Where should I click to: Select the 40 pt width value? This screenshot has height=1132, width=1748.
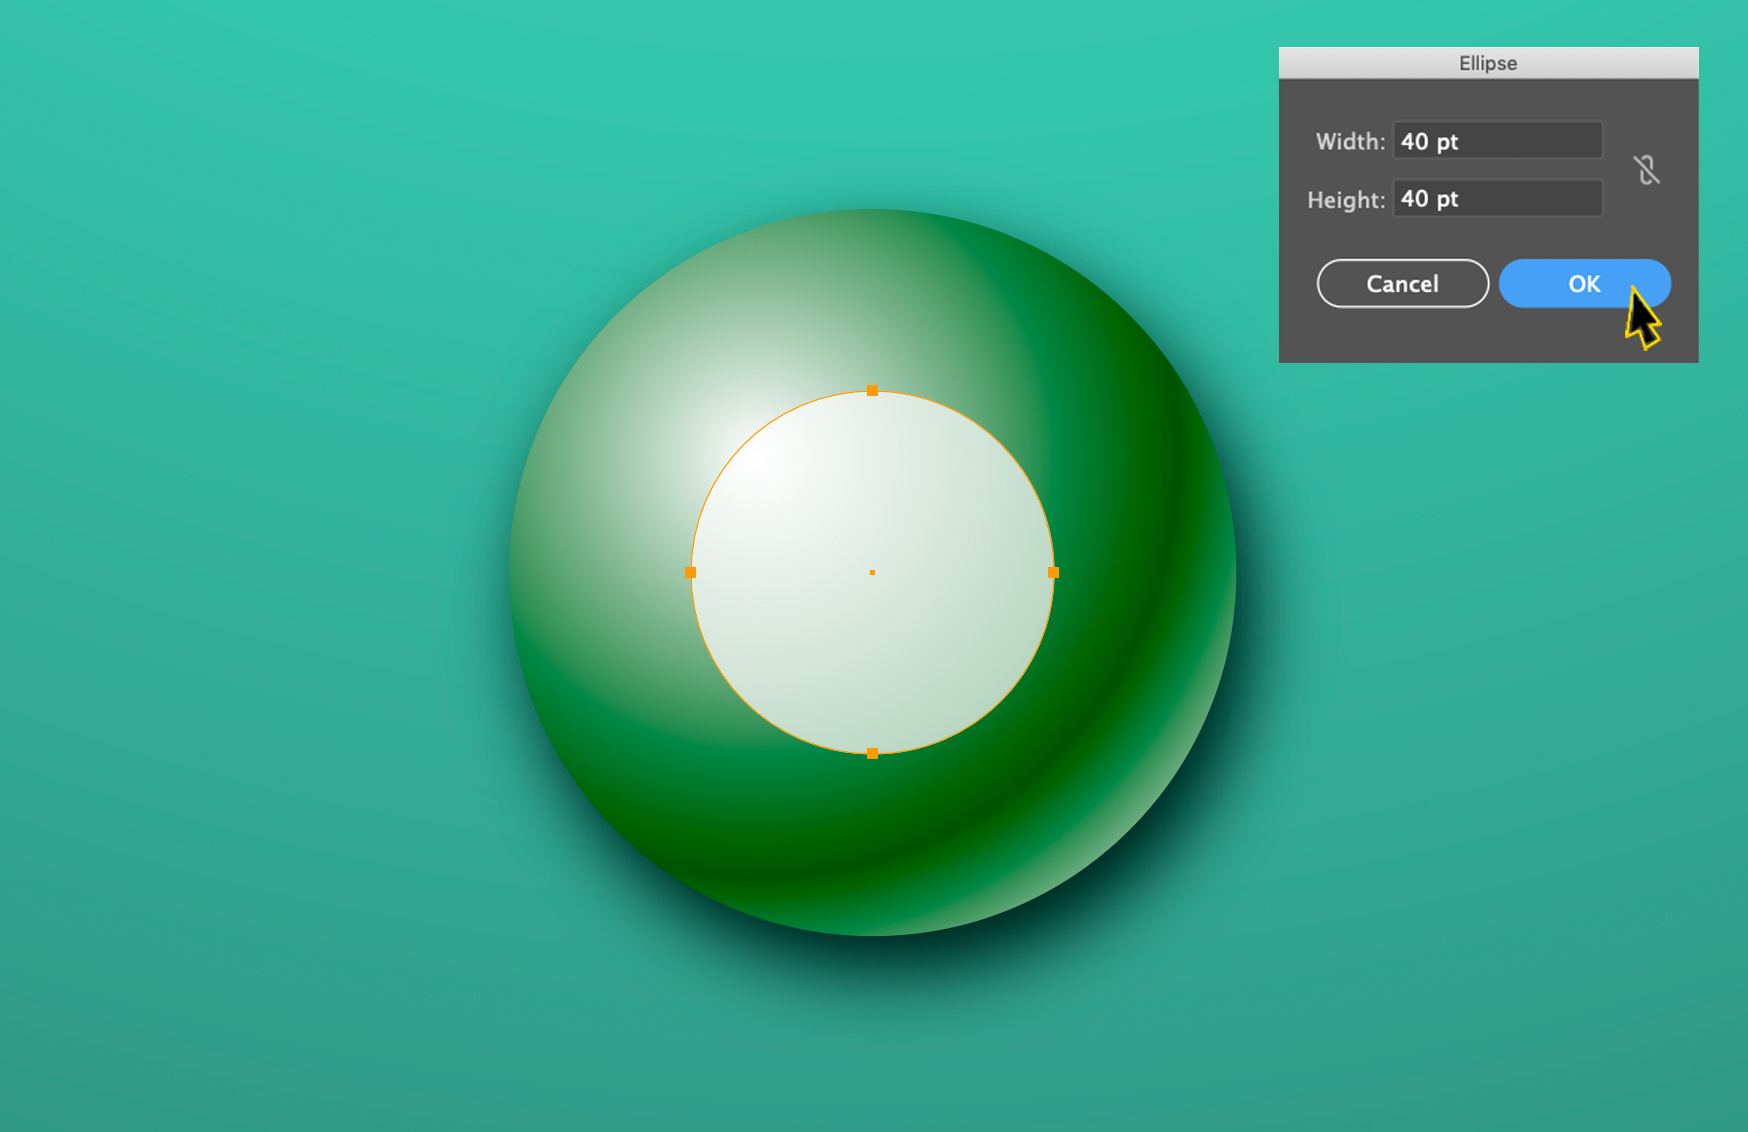(x=1428, y=141)
